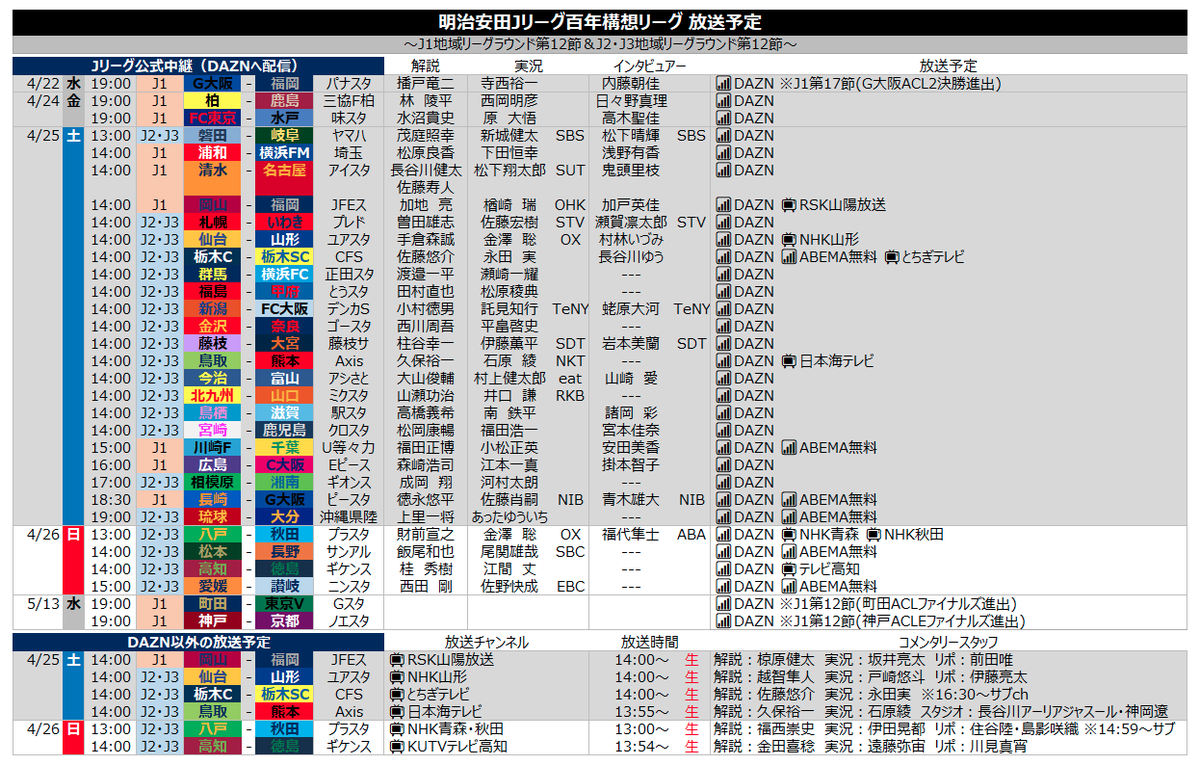The width and height of the screenshot is (1200, 765).
Task: Click the title 明治安田Jリーグ百年構想リーグ 放送予定
Action: click(599, 23)
